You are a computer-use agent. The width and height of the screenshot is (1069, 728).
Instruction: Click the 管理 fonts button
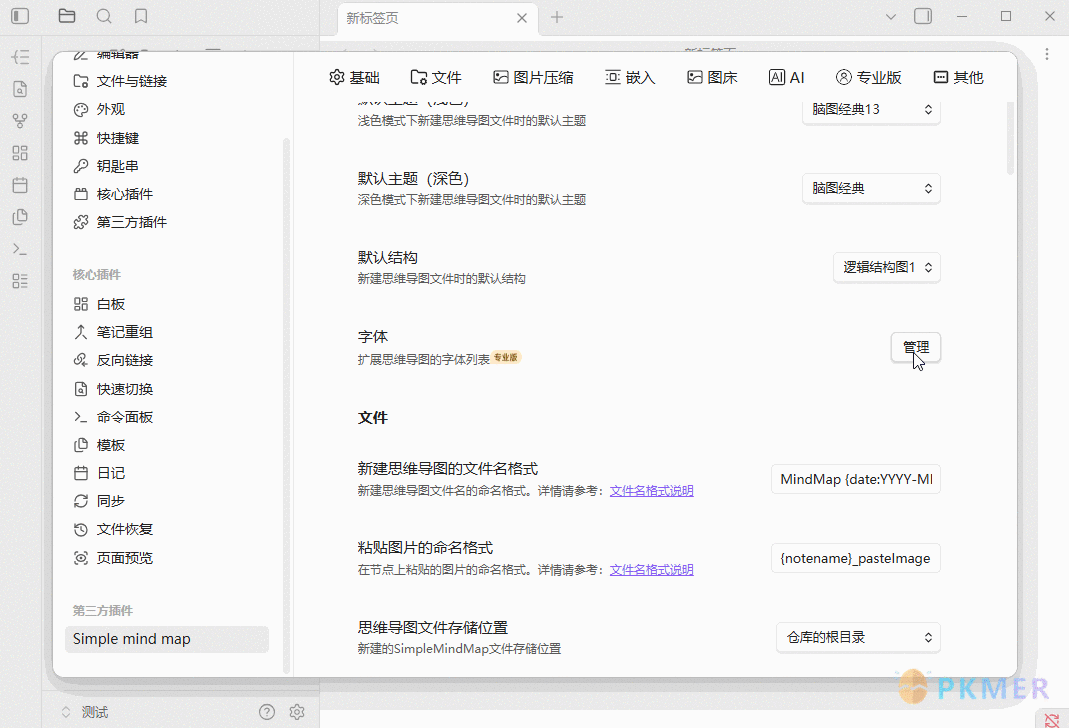pyautogui.click(x=916, y=348)
